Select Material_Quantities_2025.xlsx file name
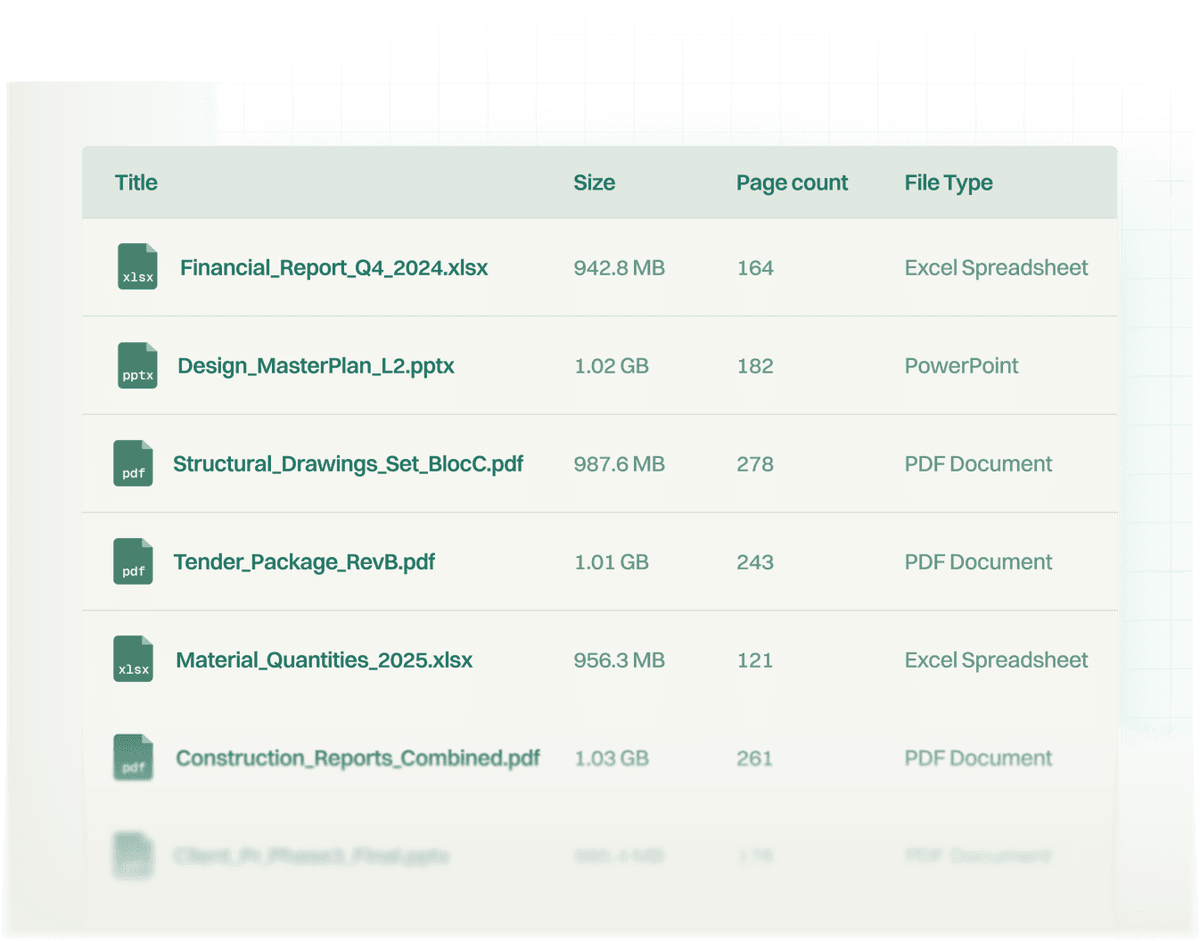The image size is (1200, 941). [x=324, y=660]
